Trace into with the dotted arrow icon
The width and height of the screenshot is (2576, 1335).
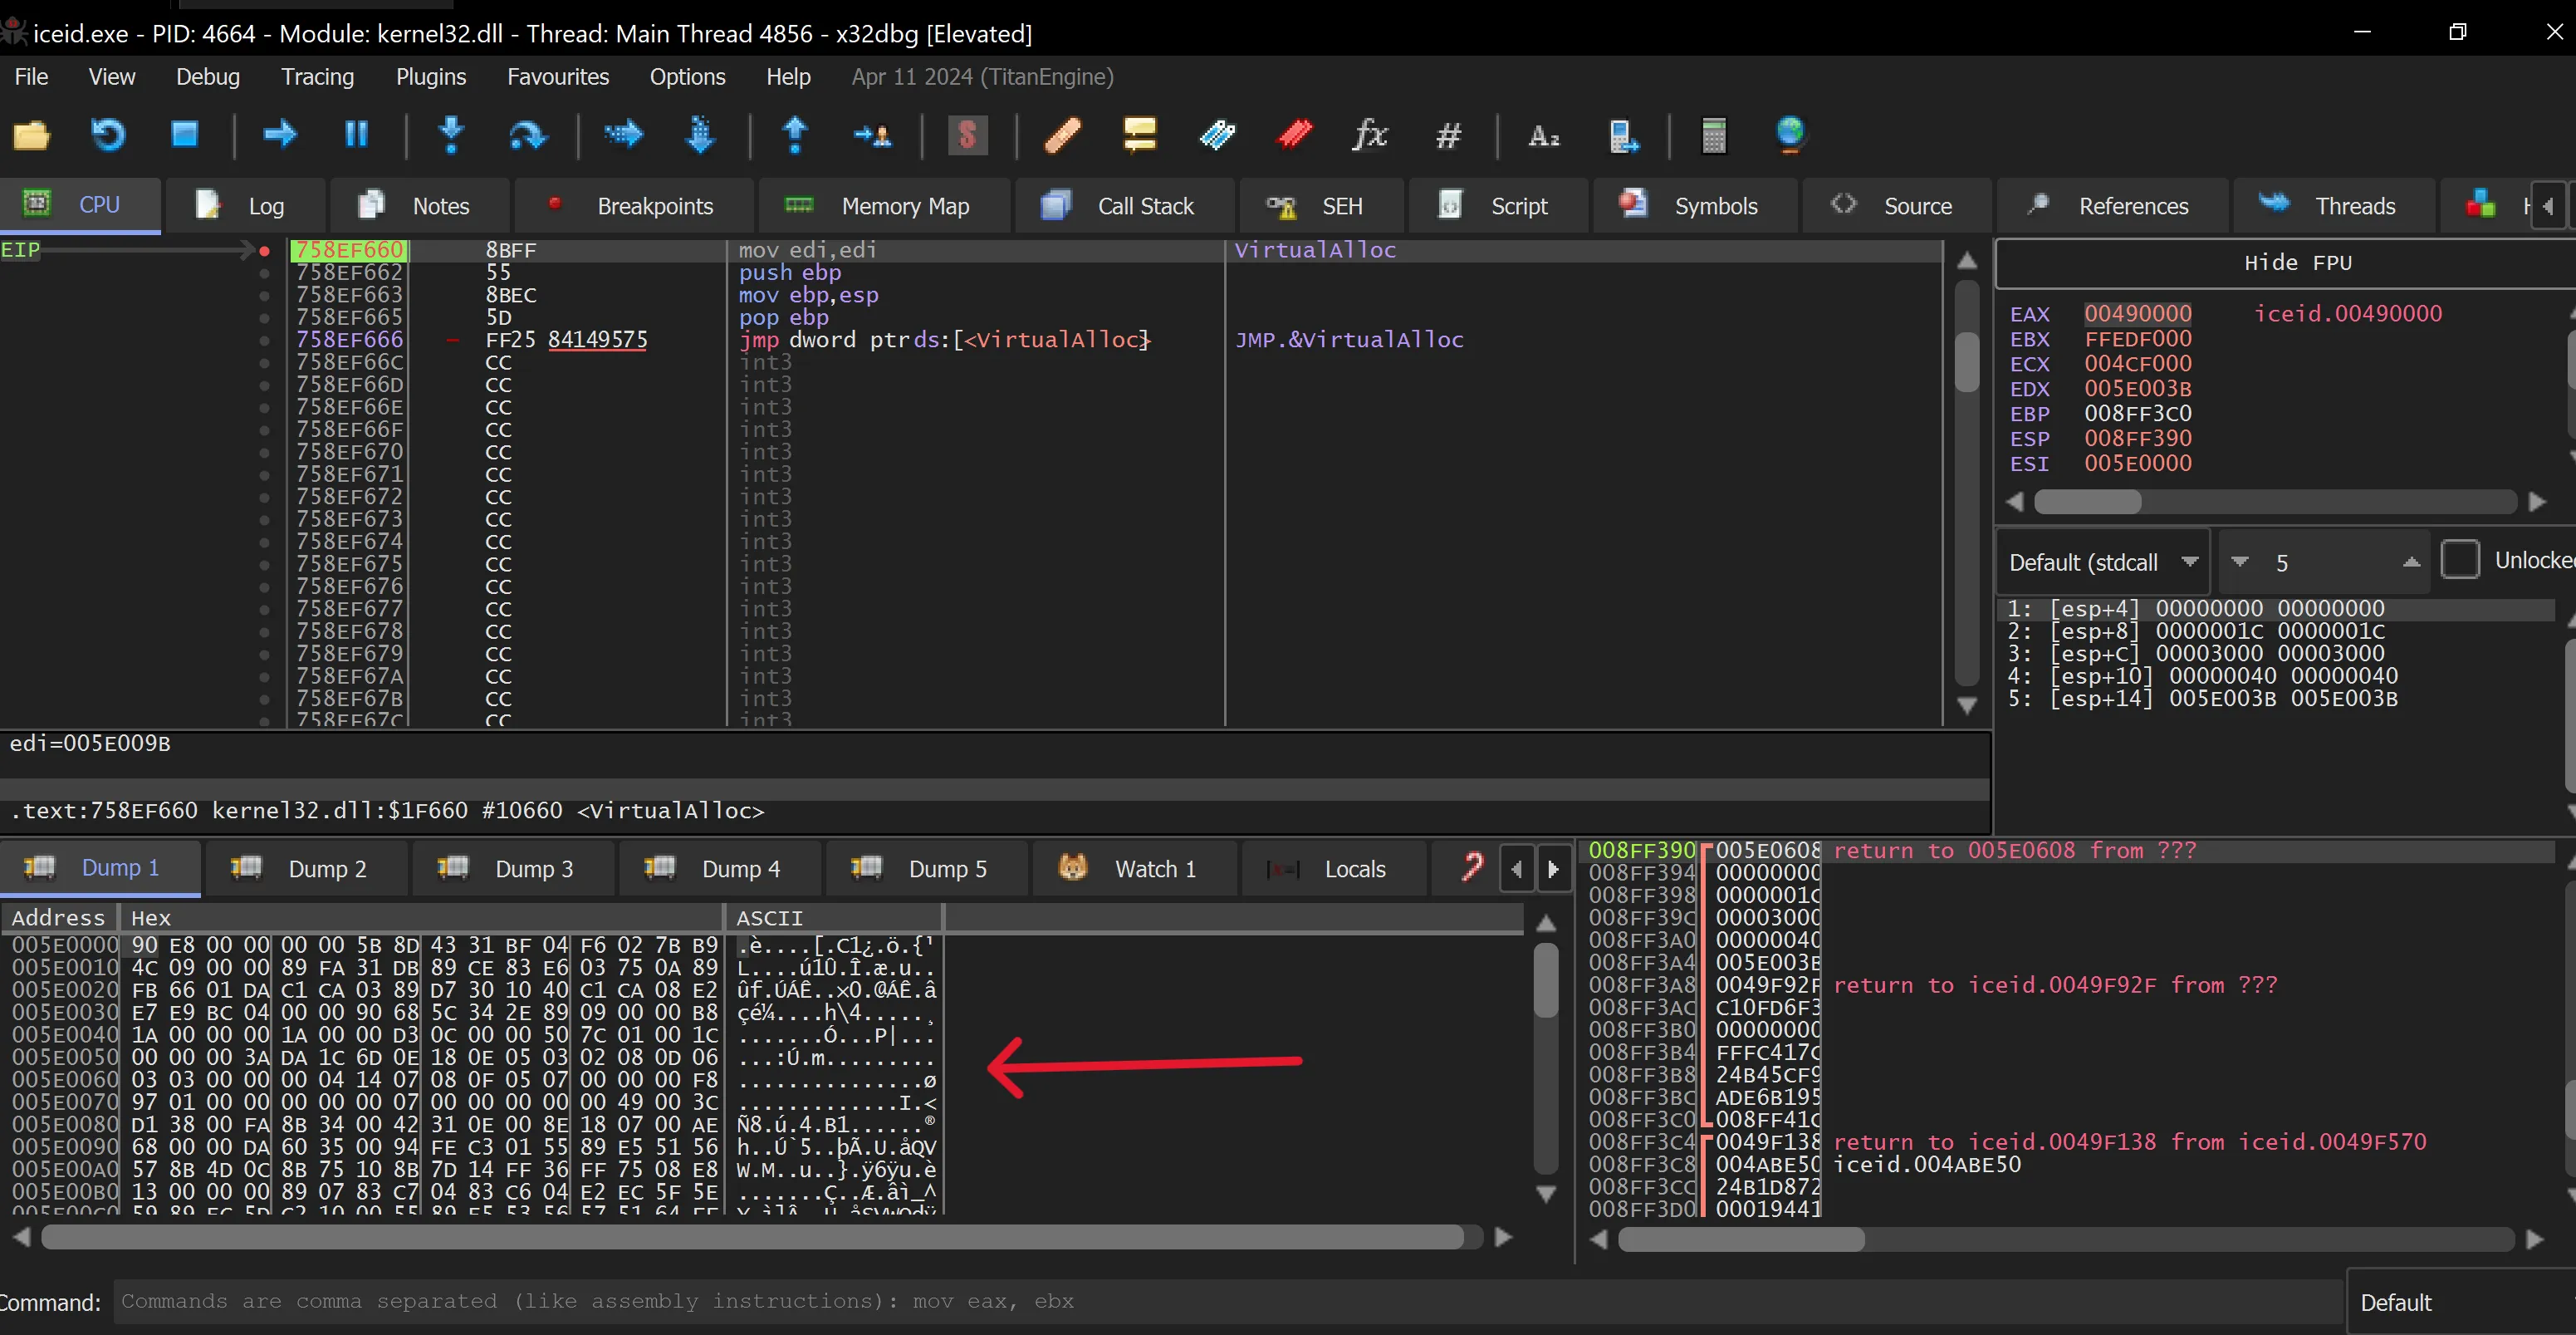[623, 135]
